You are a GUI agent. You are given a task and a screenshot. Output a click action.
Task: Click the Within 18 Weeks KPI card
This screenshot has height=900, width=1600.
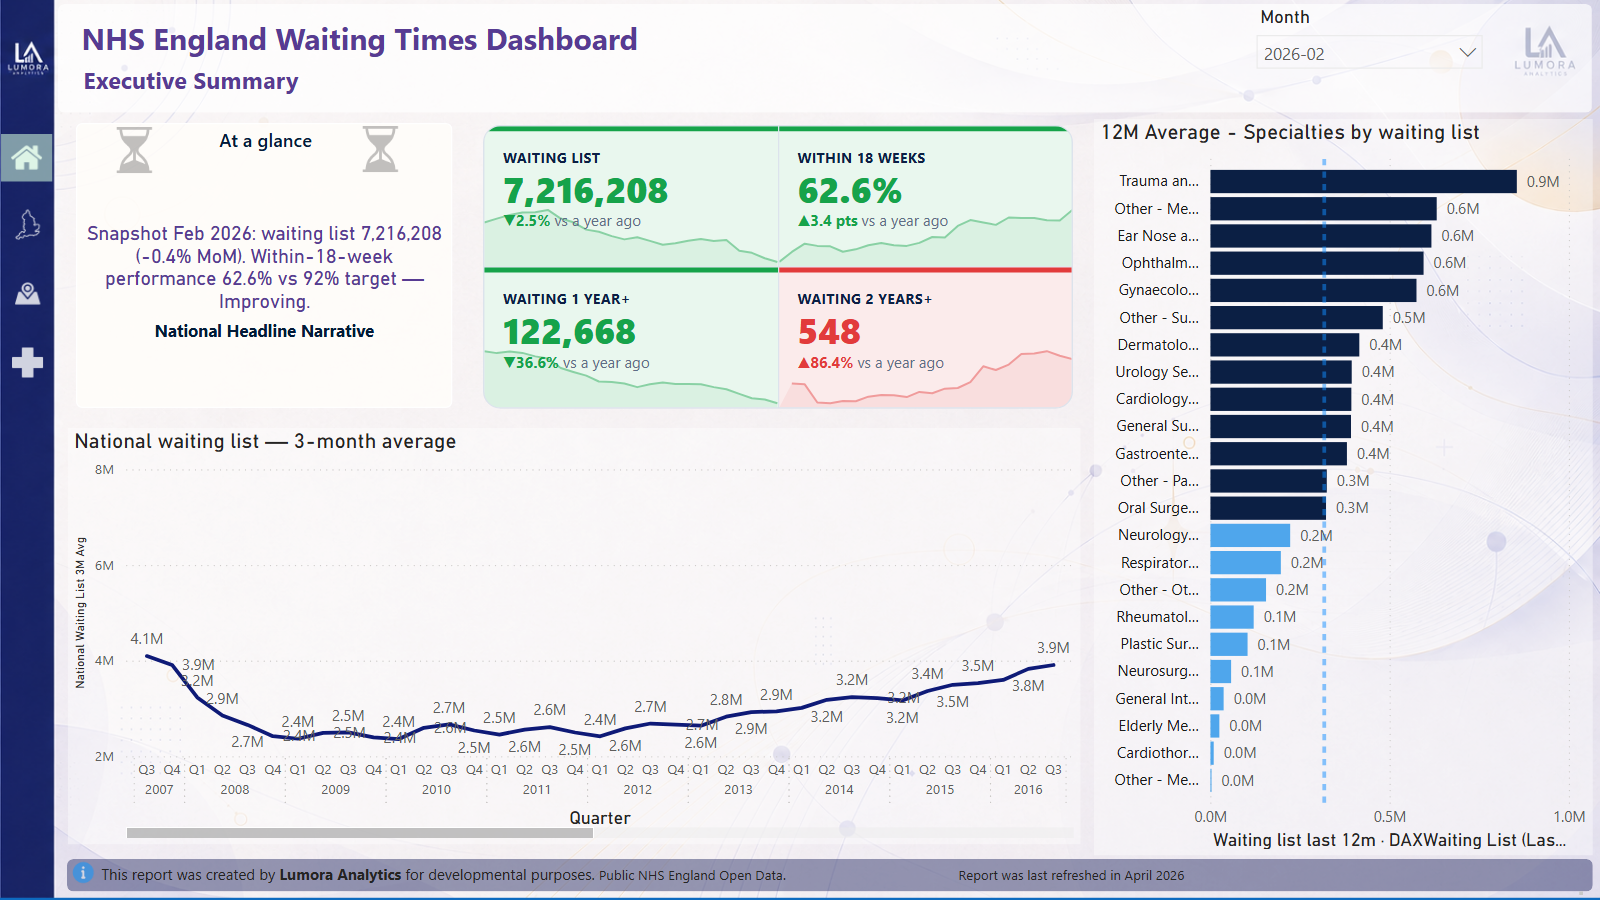[925, 198]
